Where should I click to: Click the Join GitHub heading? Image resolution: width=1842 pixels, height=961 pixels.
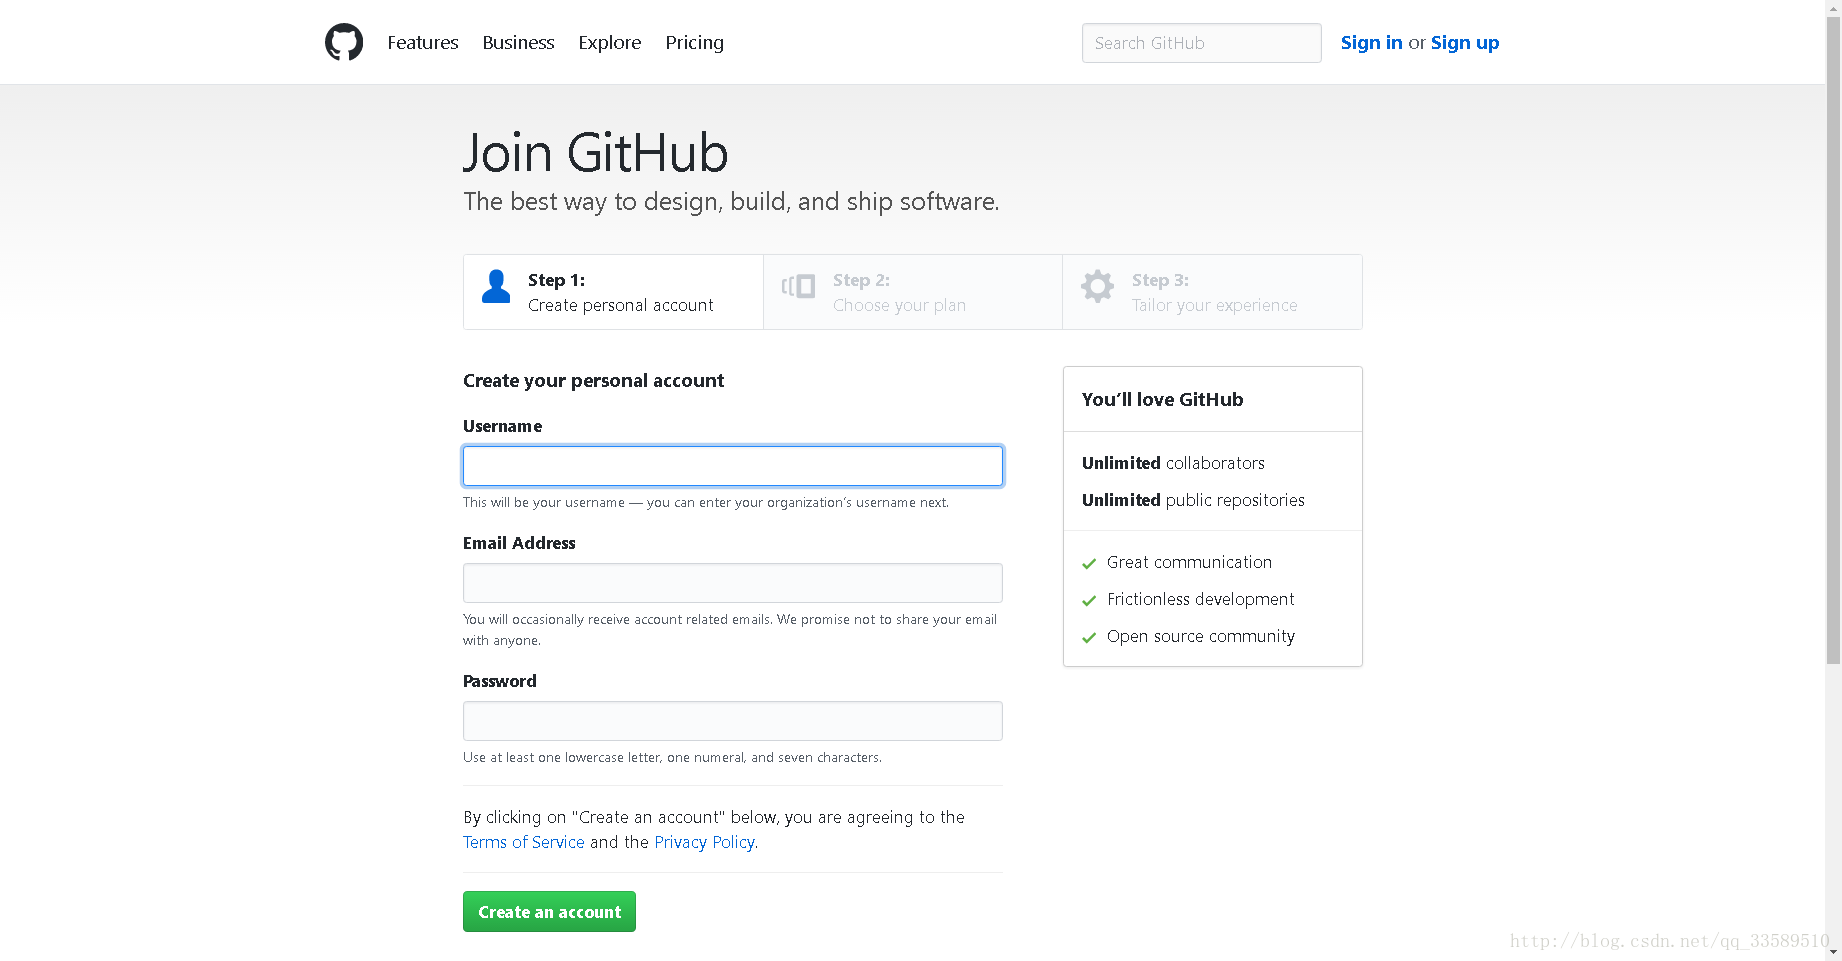coord(596,153)
